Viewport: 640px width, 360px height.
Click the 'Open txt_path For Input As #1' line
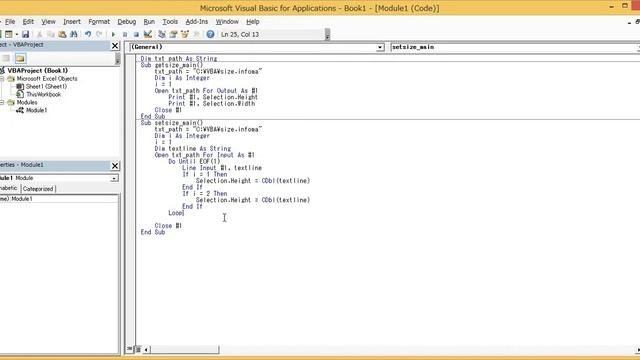point(204,155)
